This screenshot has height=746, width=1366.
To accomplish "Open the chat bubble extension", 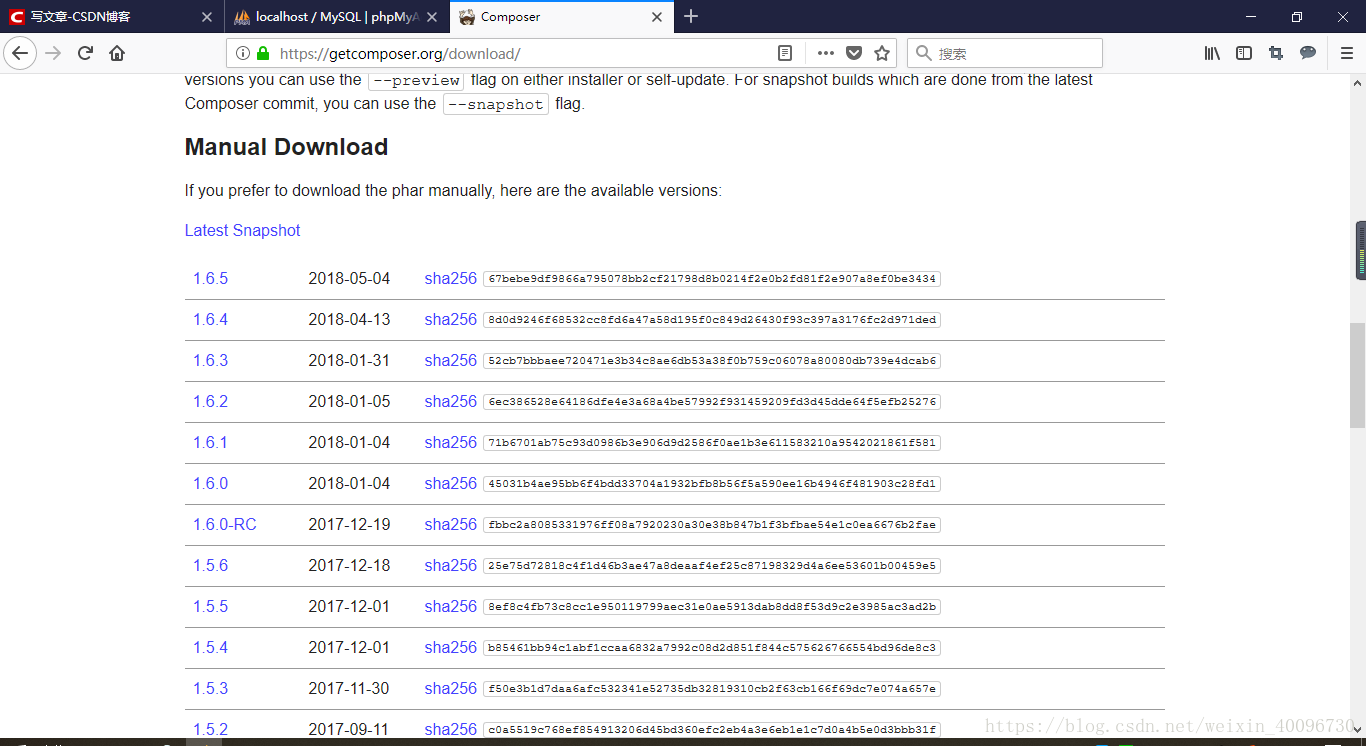I will [x=1308, y=53].
